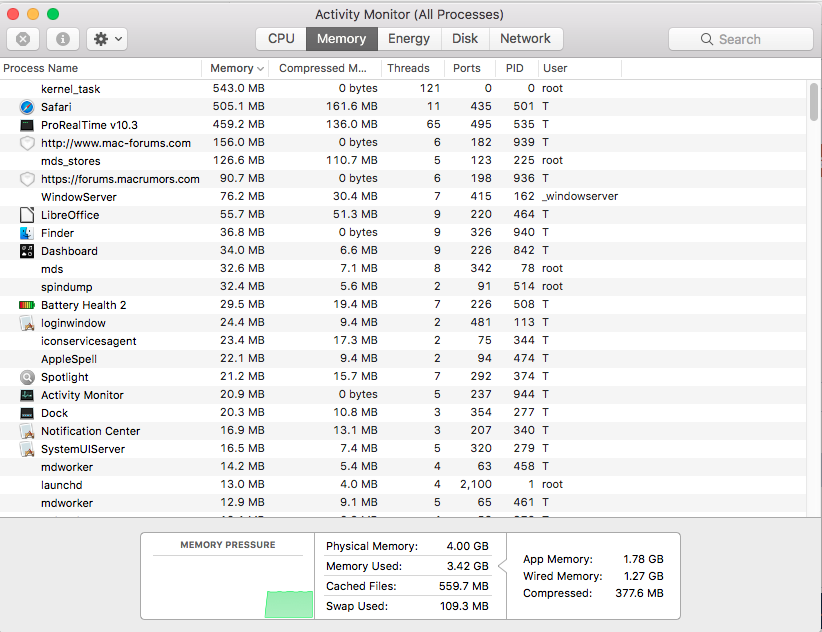This screenshot has height=632, width=822.
Task: Open the Network tab
Action: (x=525, y=39)
